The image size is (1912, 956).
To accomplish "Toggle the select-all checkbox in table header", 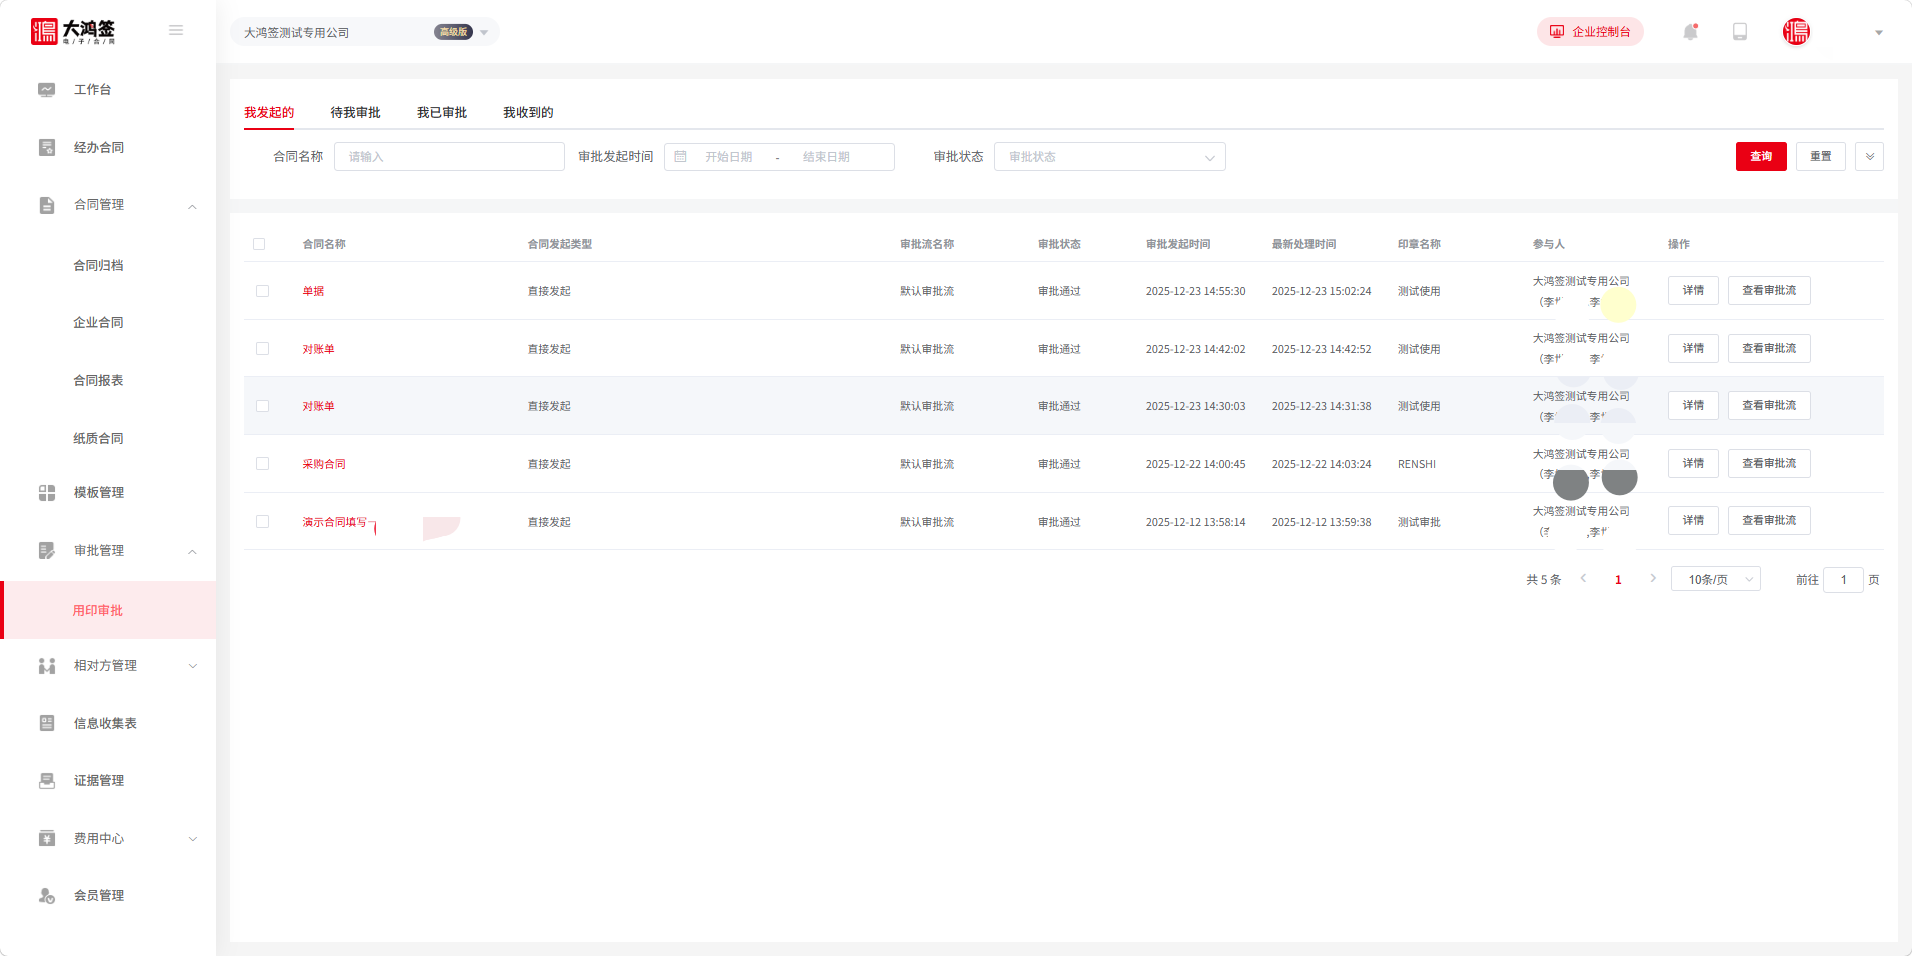I will click(259, 244).
